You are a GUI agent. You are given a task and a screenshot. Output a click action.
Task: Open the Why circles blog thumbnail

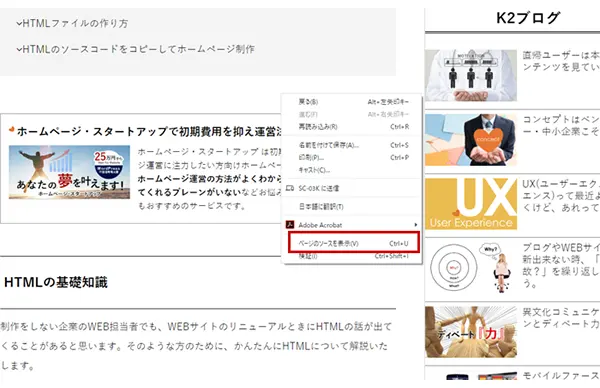pyautogui.click(x=471, y=268)
